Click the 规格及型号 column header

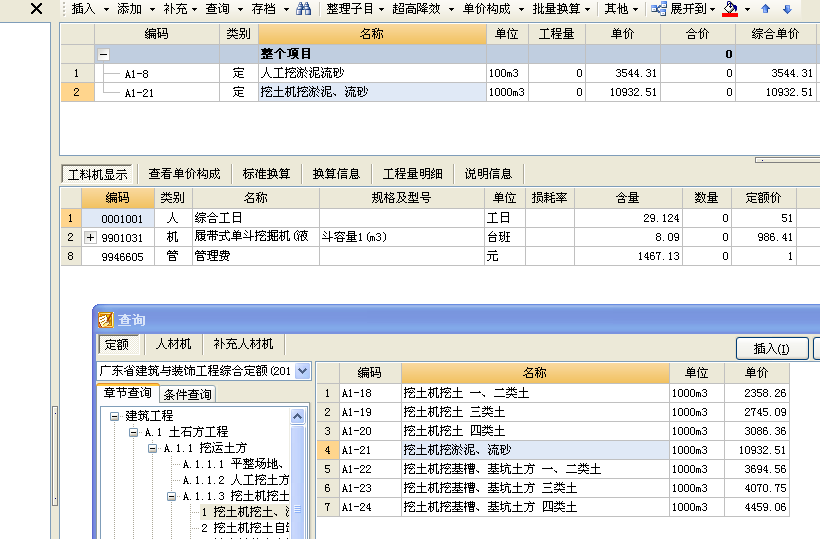click(401, 198)
